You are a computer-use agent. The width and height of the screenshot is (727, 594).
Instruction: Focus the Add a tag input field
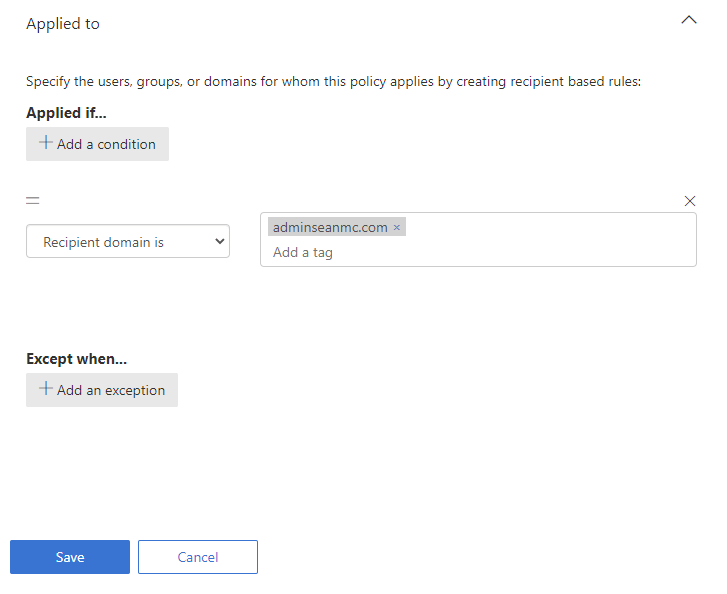click(x=477, y=253)
